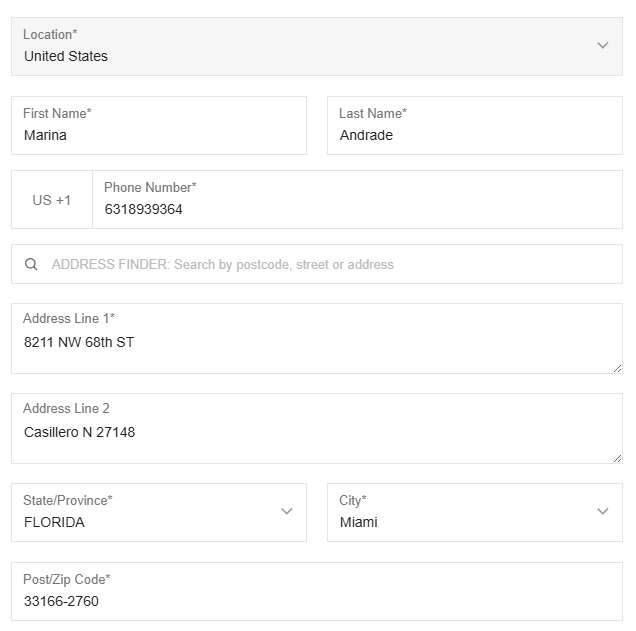
Task: Select the US +1 country code box
Action: 52,200
